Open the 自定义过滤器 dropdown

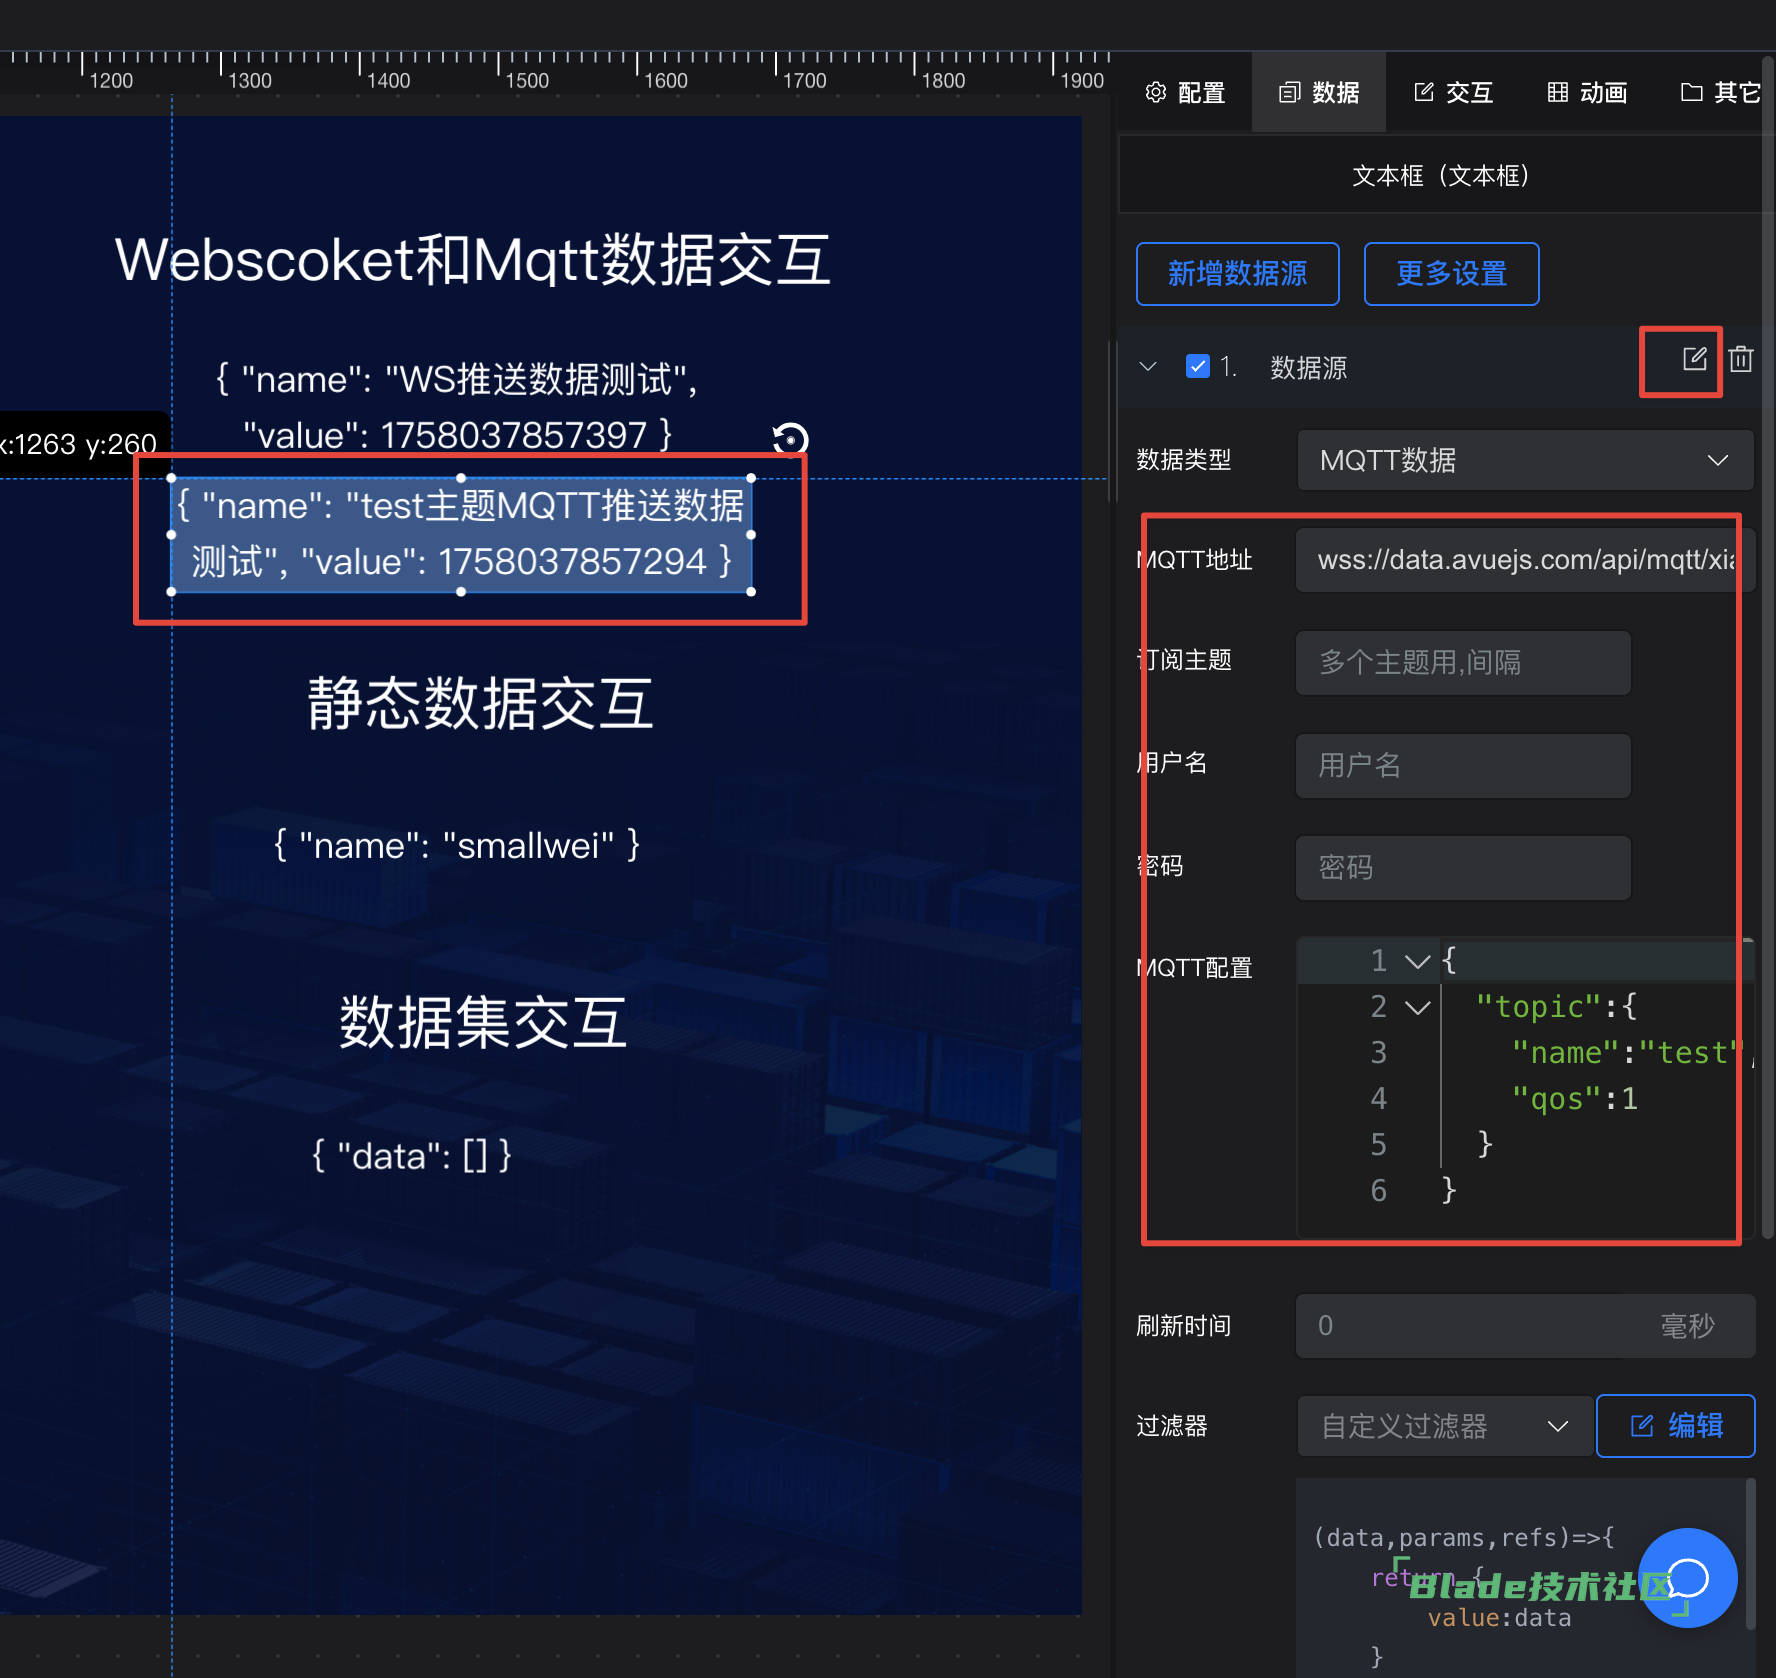[x=1445, y=1426]
